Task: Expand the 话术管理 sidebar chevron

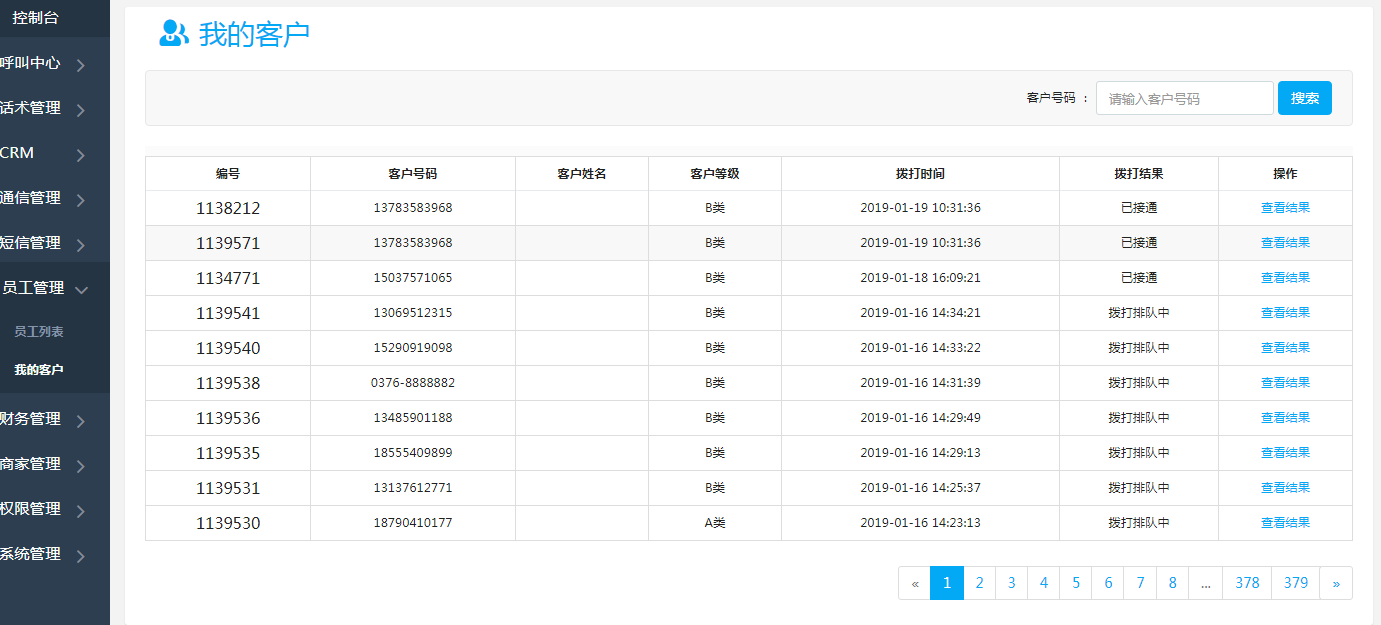Action: [x=81, y=110]
